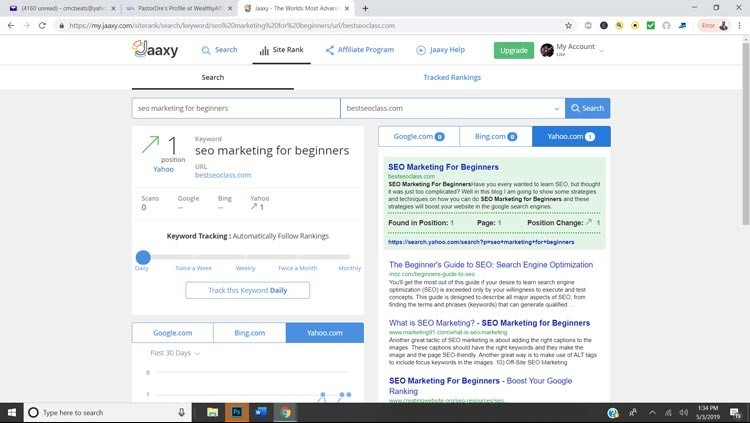Click the green Upgrade button
This screenshot has height=423, width=750.
click(514, 50)
